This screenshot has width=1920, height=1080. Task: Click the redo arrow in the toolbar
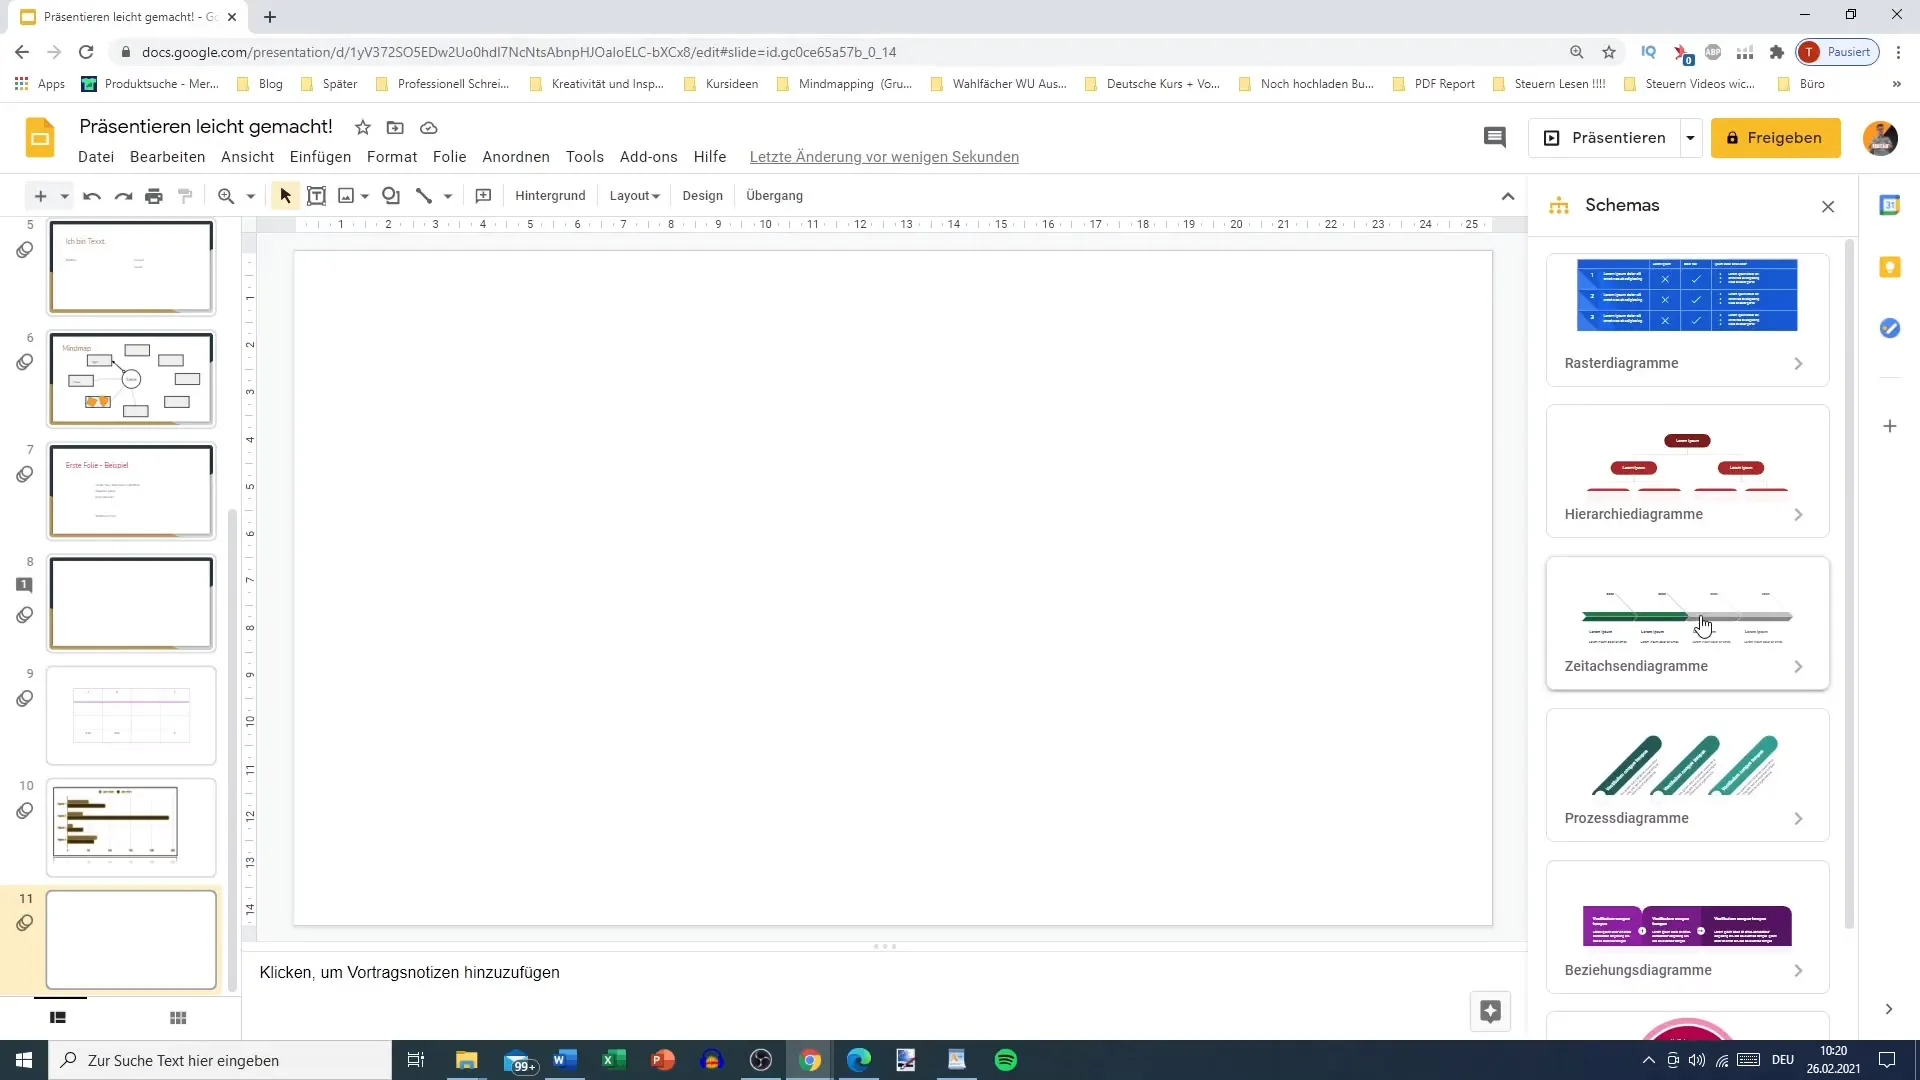click(x=123, y=196)
